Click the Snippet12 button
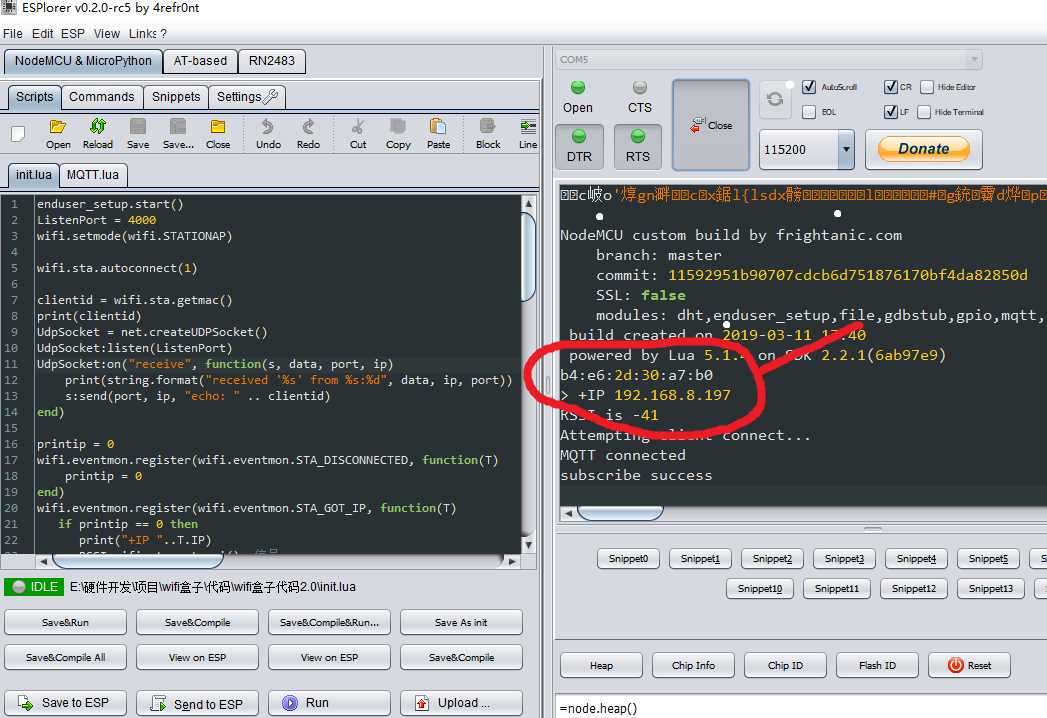Viewport: 1047px width, 718px height. tap(913, 588)
